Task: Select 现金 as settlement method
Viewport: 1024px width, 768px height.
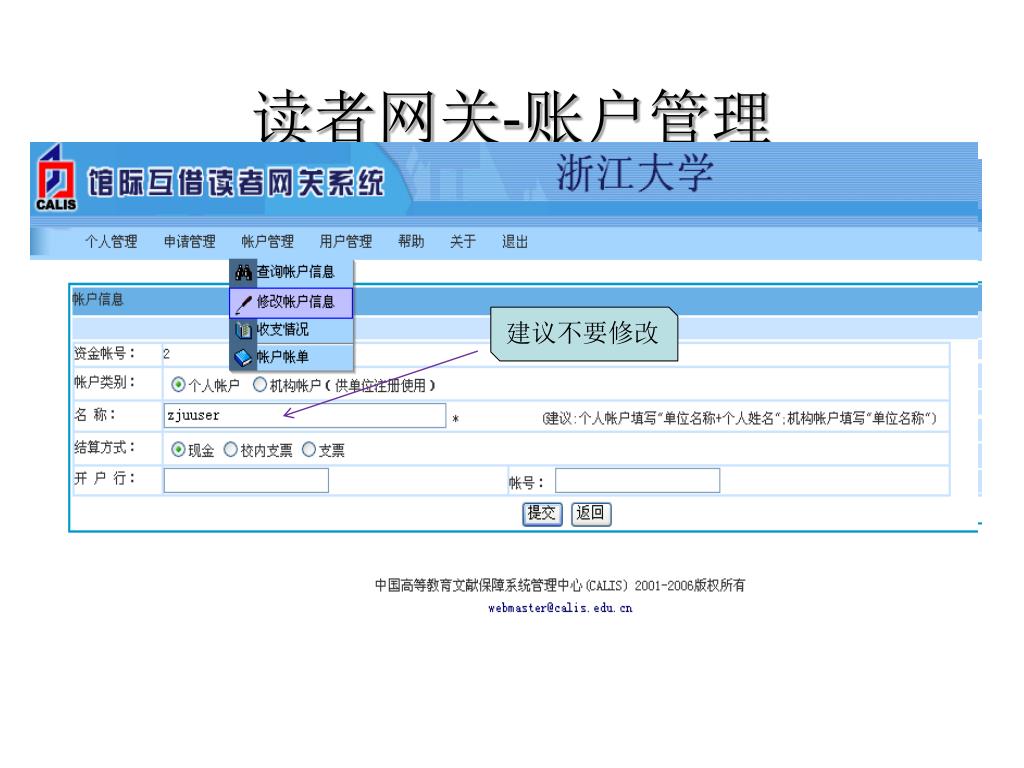Action: coord(178,449)
